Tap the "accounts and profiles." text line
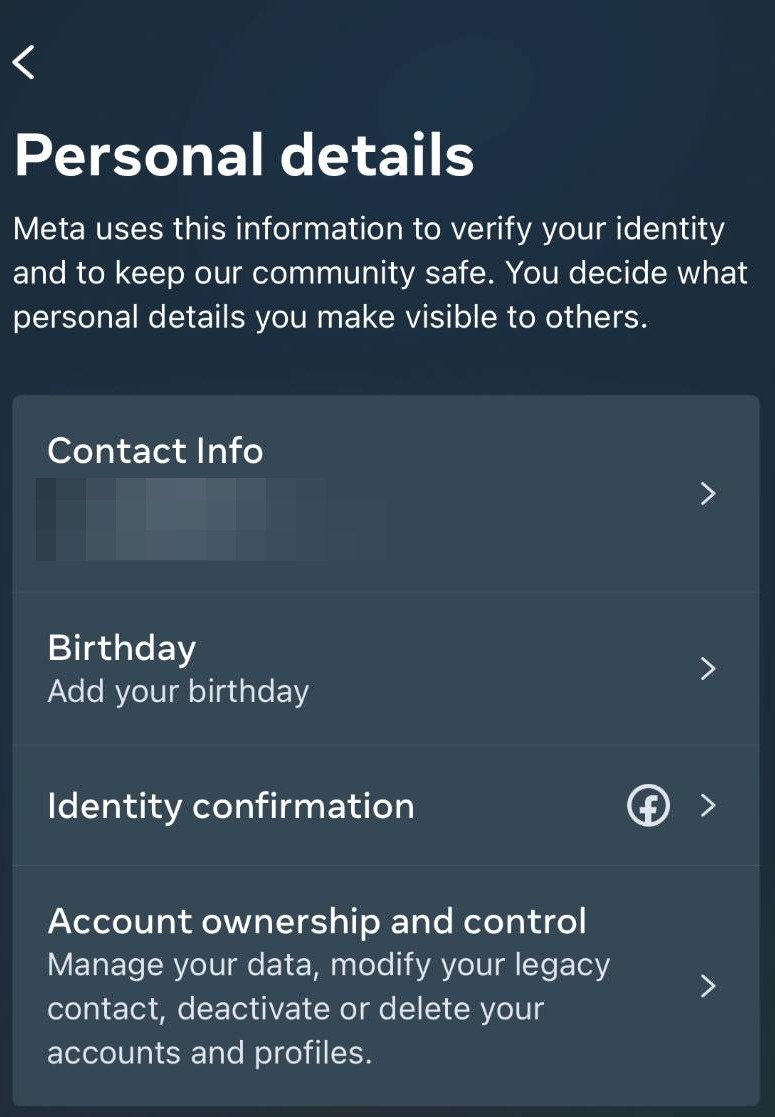Screen dimensions: 775x1117 tap(209, 1053)
